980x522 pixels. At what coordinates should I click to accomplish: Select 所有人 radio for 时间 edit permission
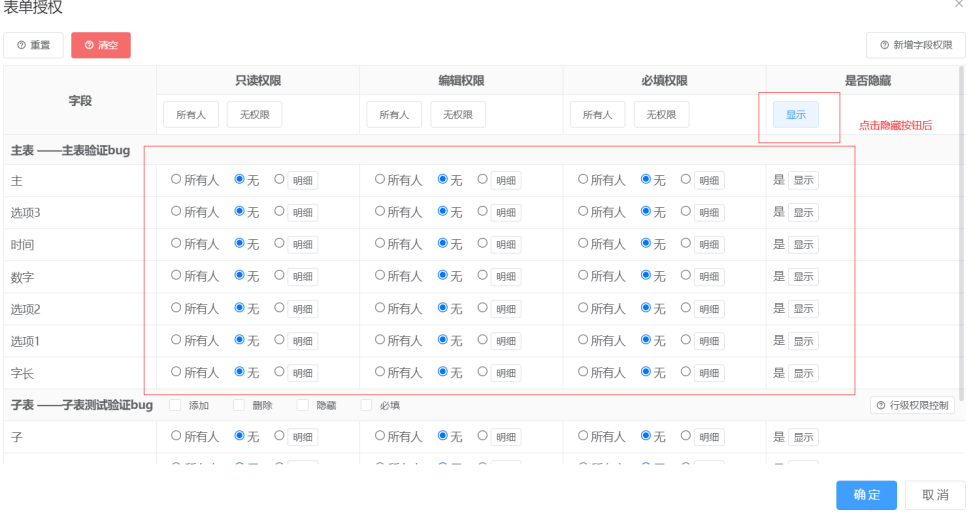(381, 244)
